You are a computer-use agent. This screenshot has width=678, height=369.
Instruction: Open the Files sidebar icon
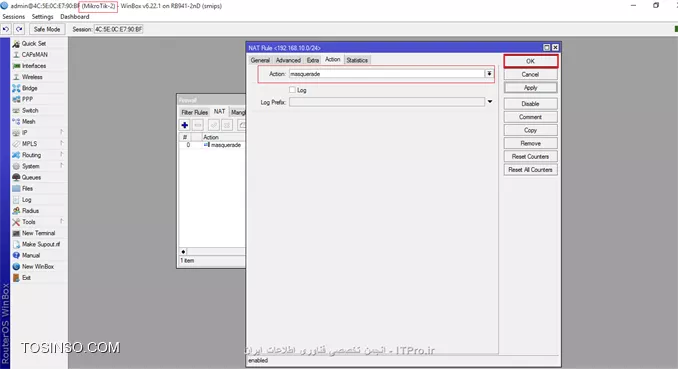tap(16, 189)
